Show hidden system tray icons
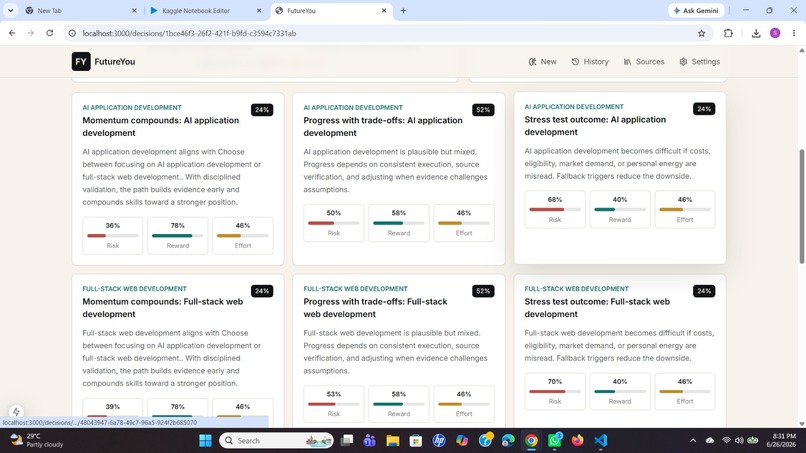 692,441
